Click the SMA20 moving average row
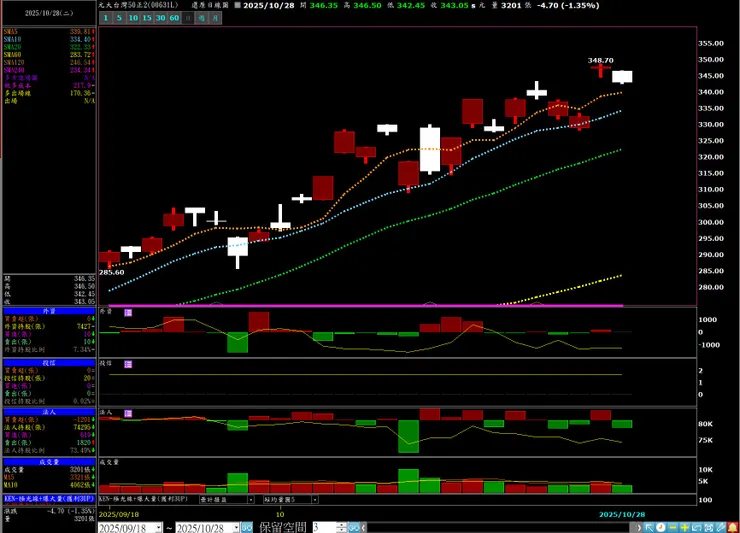Screen dimensions: 740x533 pyautogui.click(x=49, y=47)
